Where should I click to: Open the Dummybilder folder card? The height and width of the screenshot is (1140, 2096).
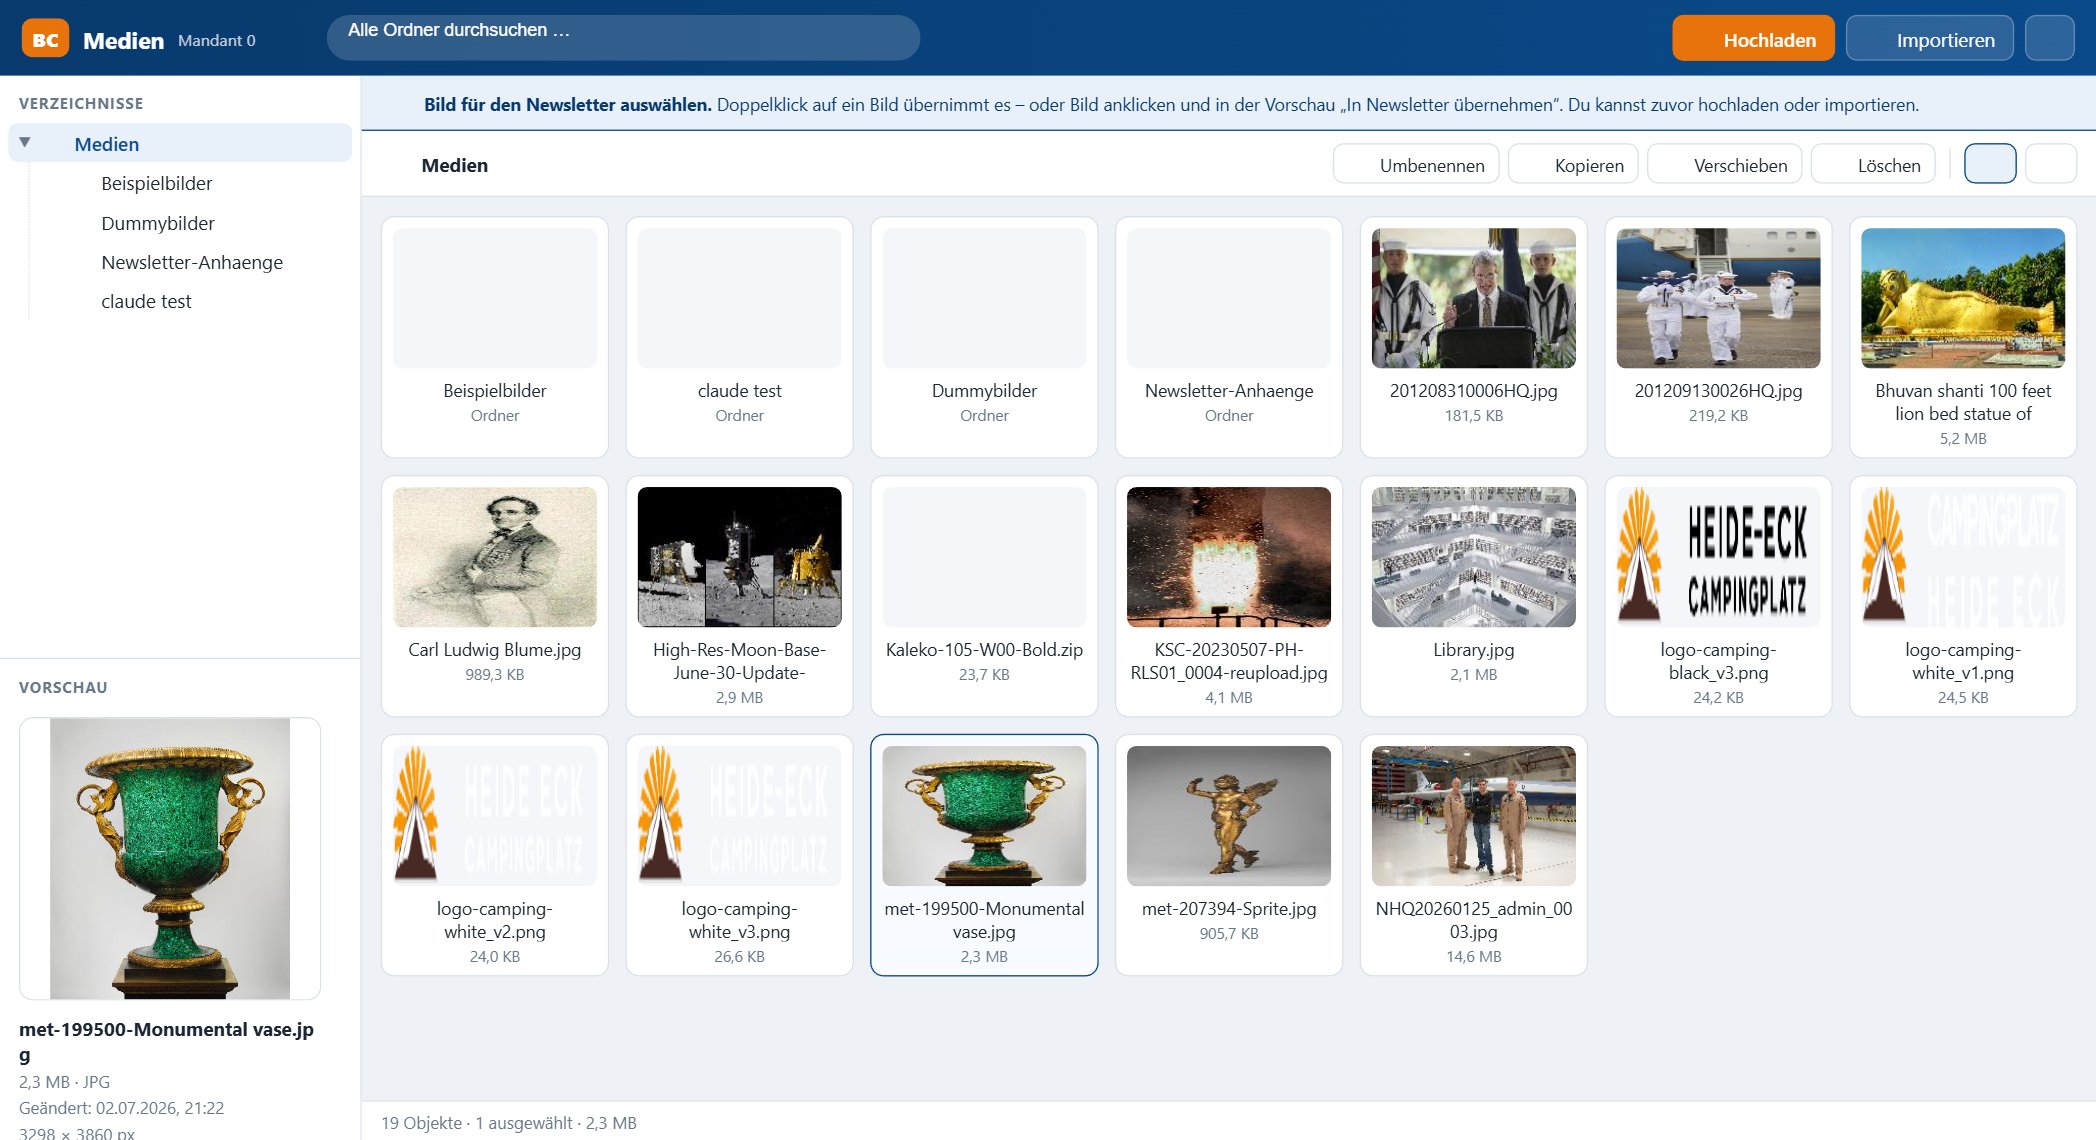[984, 337]
